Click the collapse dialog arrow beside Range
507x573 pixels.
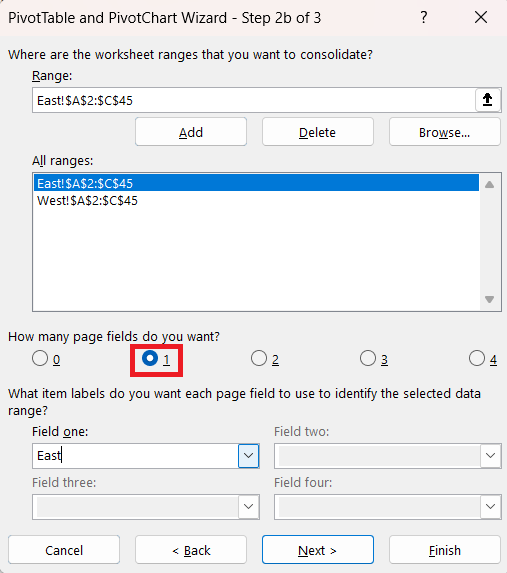tap(488, 100)
